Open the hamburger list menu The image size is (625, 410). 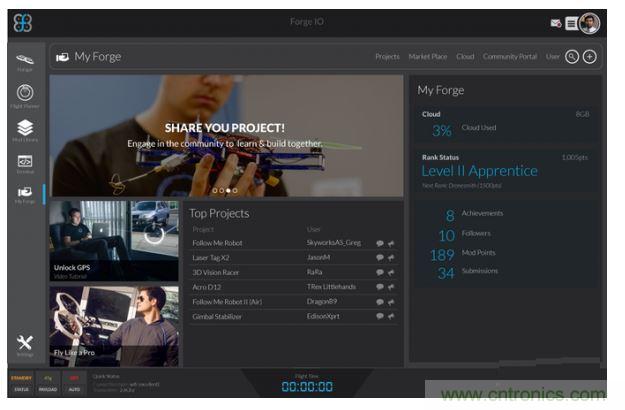571,23
